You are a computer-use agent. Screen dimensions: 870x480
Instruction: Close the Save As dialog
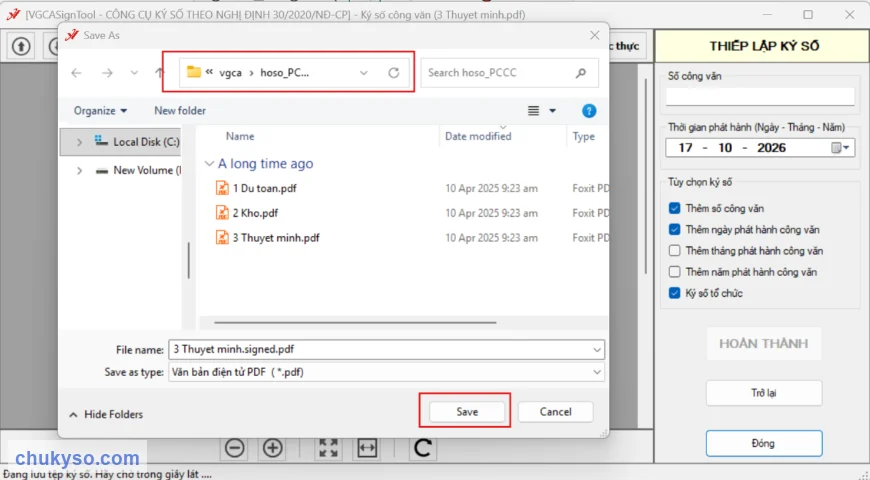pyautogui.click(x=595, y=36)
